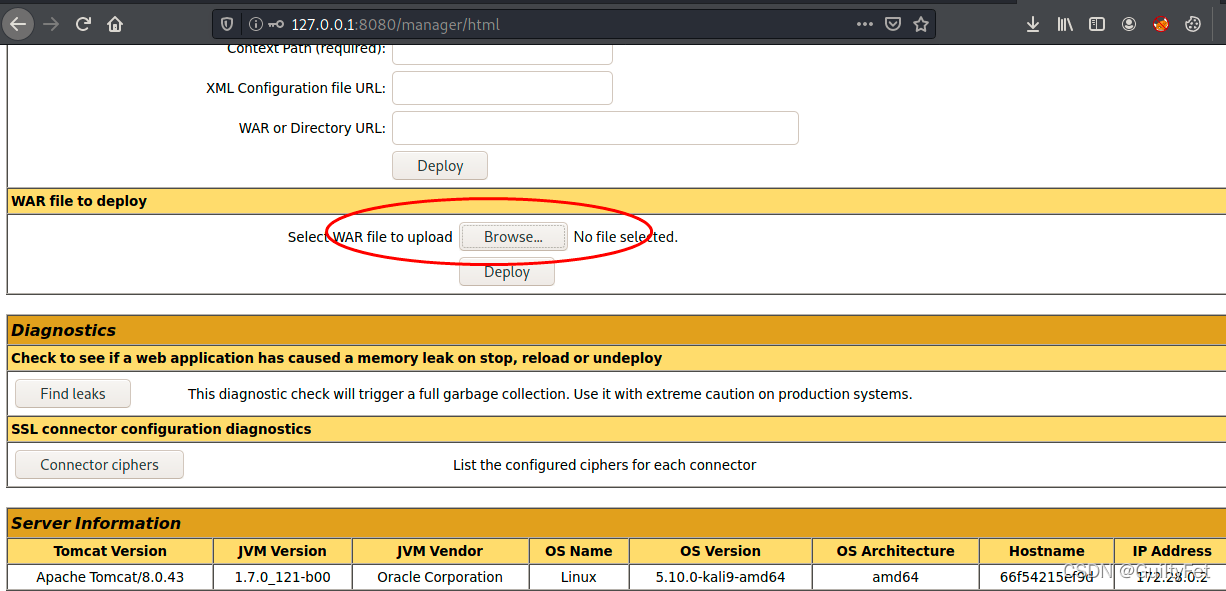Run the Find leaks diagnostic
The height and width of the screenshot is (591, 1226).
click(x=73, y=394)
